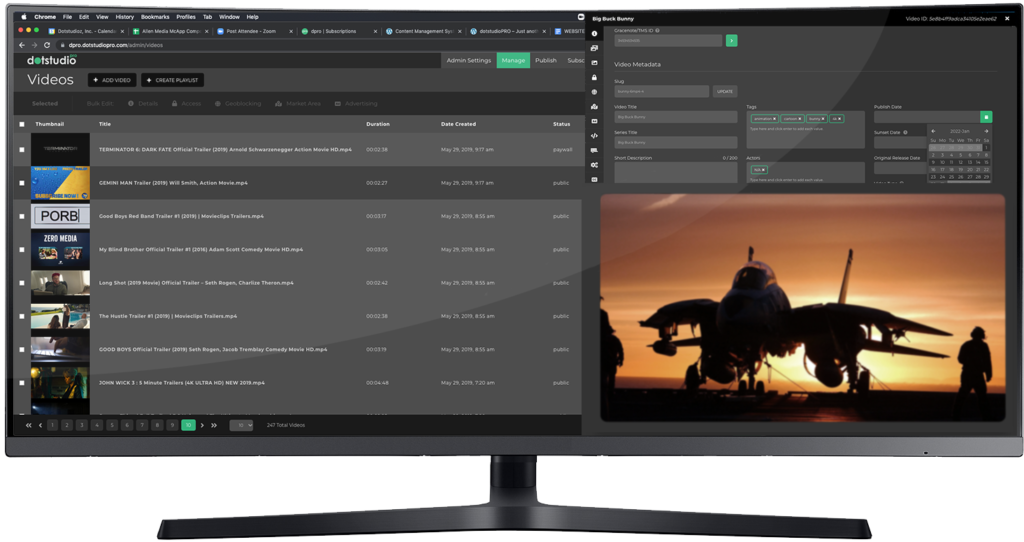
Task: Open the Bookmarks menu in Chrome
Action: [x=155, y=17]
